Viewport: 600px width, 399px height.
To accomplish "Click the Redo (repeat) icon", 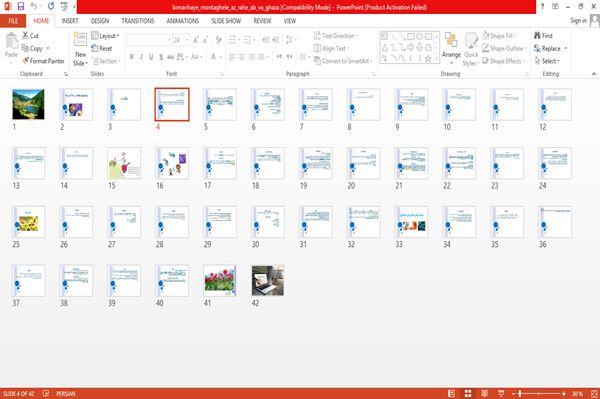I will point(51,6).
